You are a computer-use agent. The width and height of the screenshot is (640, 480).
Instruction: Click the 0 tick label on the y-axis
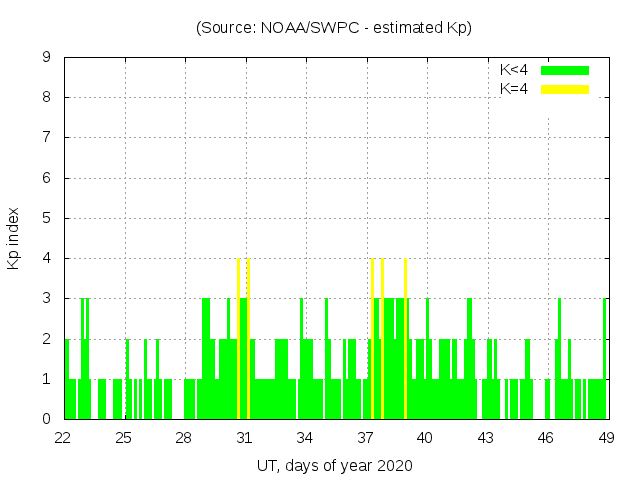(46, 419)
